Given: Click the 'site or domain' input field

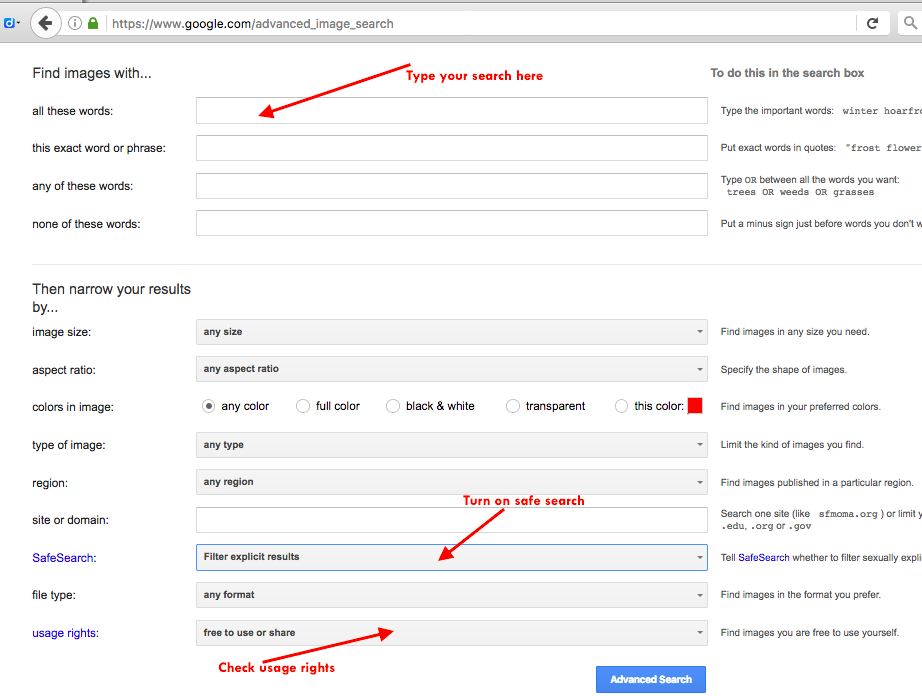Looking at the screenshot, I should [452, 520].
